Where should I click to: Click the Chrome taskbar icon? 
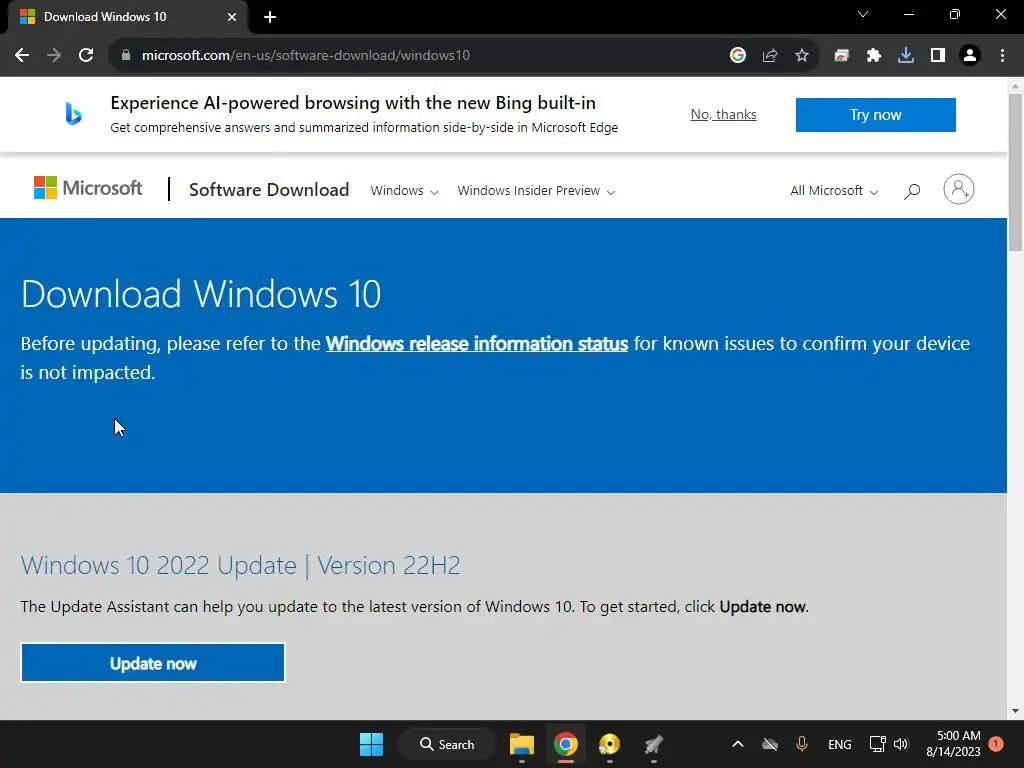566,744
